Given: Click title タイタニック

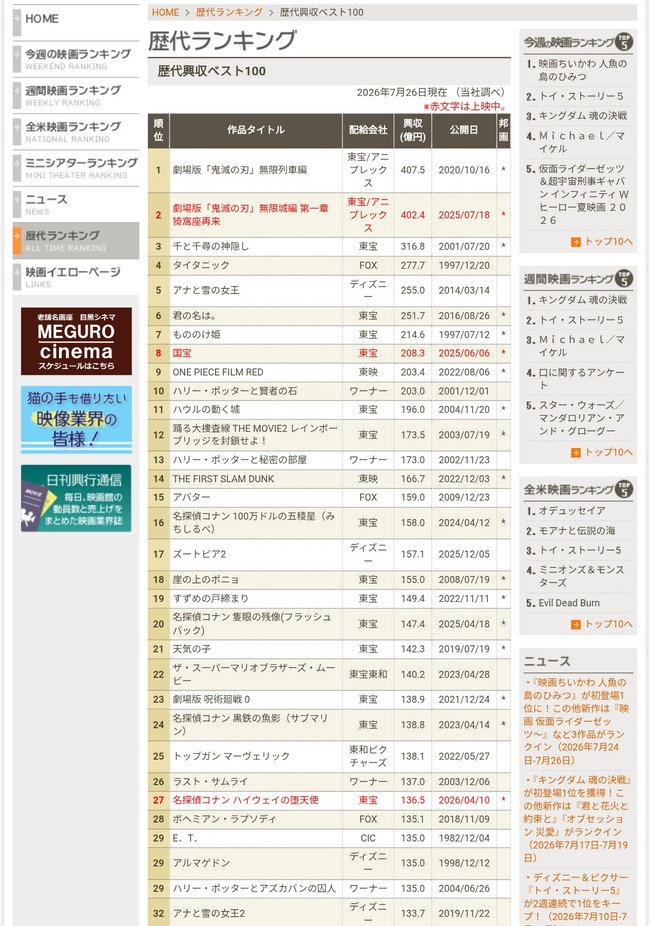Looking at the screenshot, I should pos(201,266).
